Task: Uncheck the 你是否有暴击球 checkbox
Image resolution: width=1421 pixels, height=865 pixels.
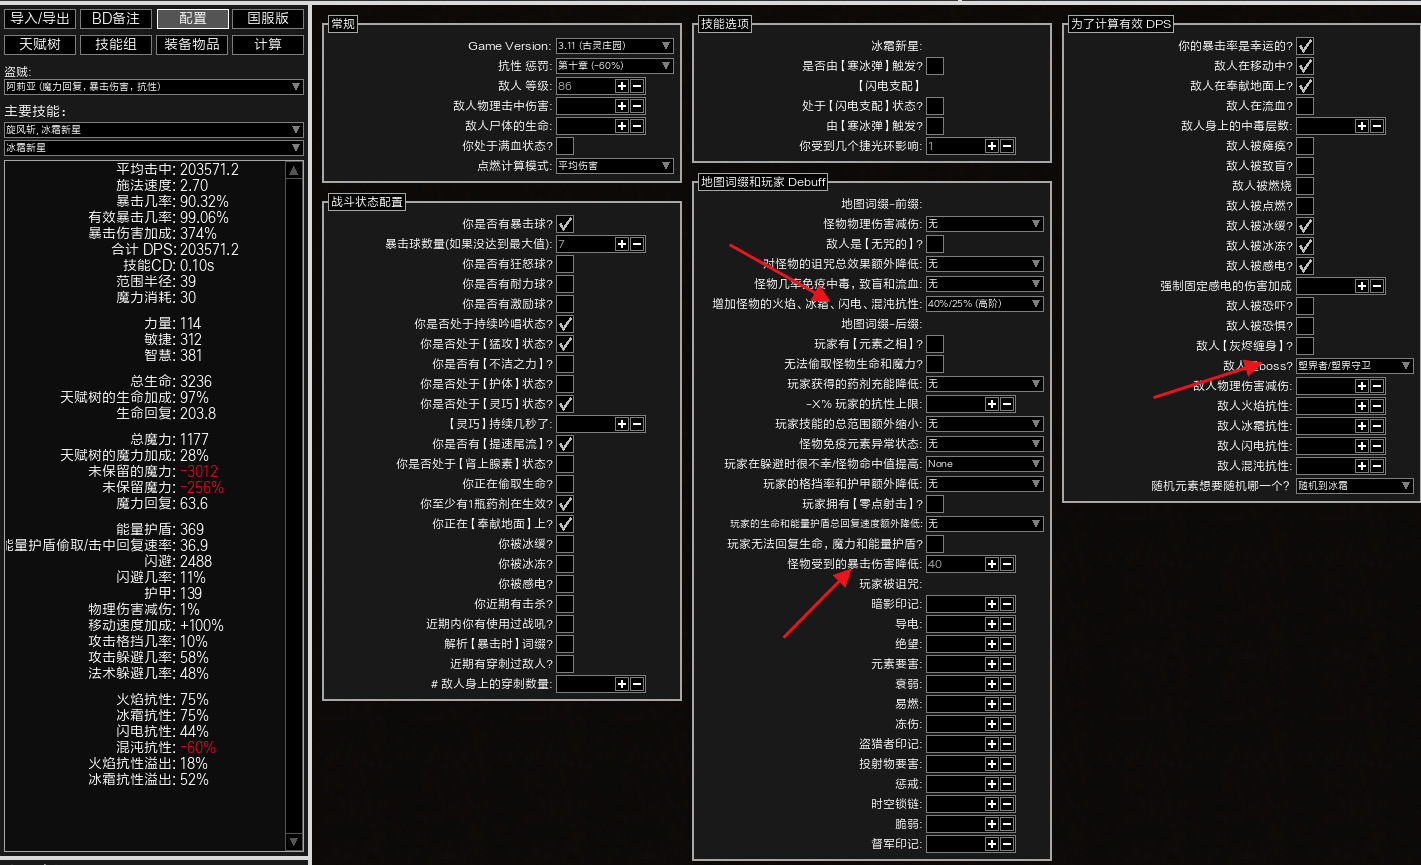Action: (565, 224)
